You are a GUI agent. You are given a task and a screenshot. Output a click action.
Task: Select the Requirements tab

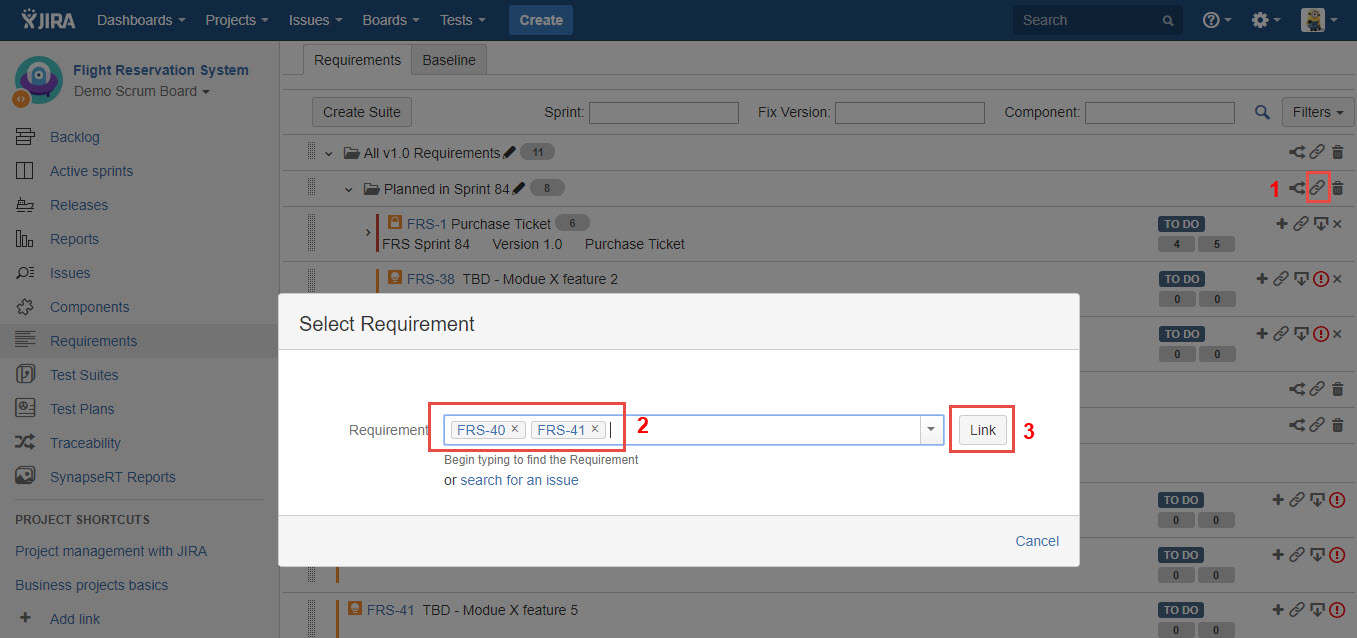point(357,60)
